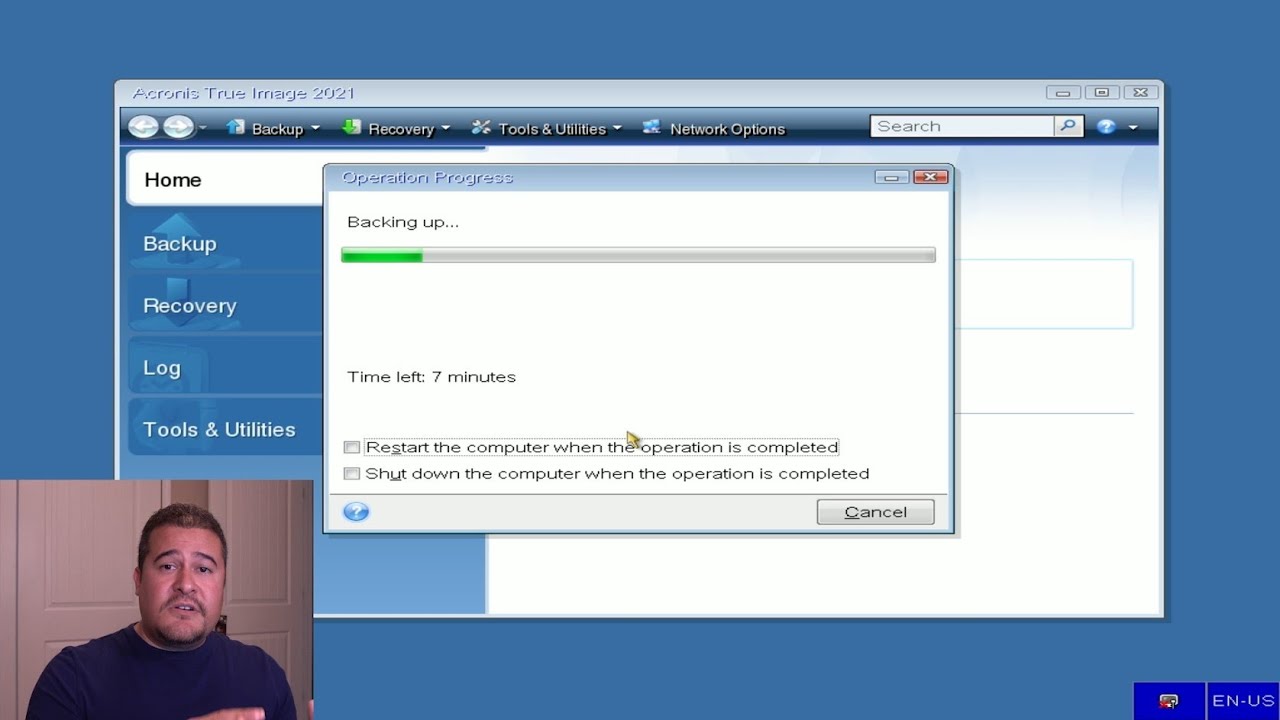Open navigation history dropdown arrow
Screen dimensions: 1280x720
[x=202, y=128]
